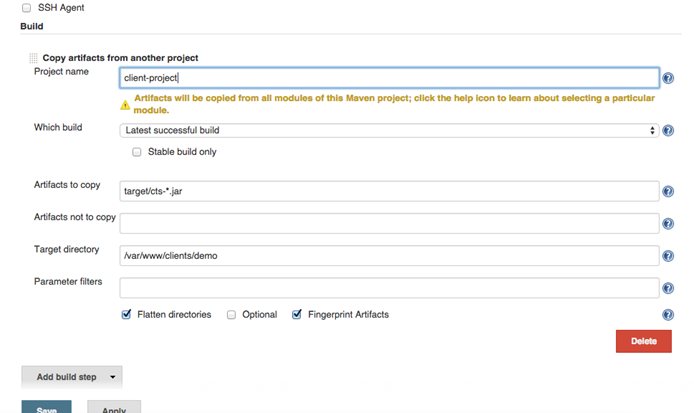Open help for Project name field

pyautogui.click(x=667, y=77)
